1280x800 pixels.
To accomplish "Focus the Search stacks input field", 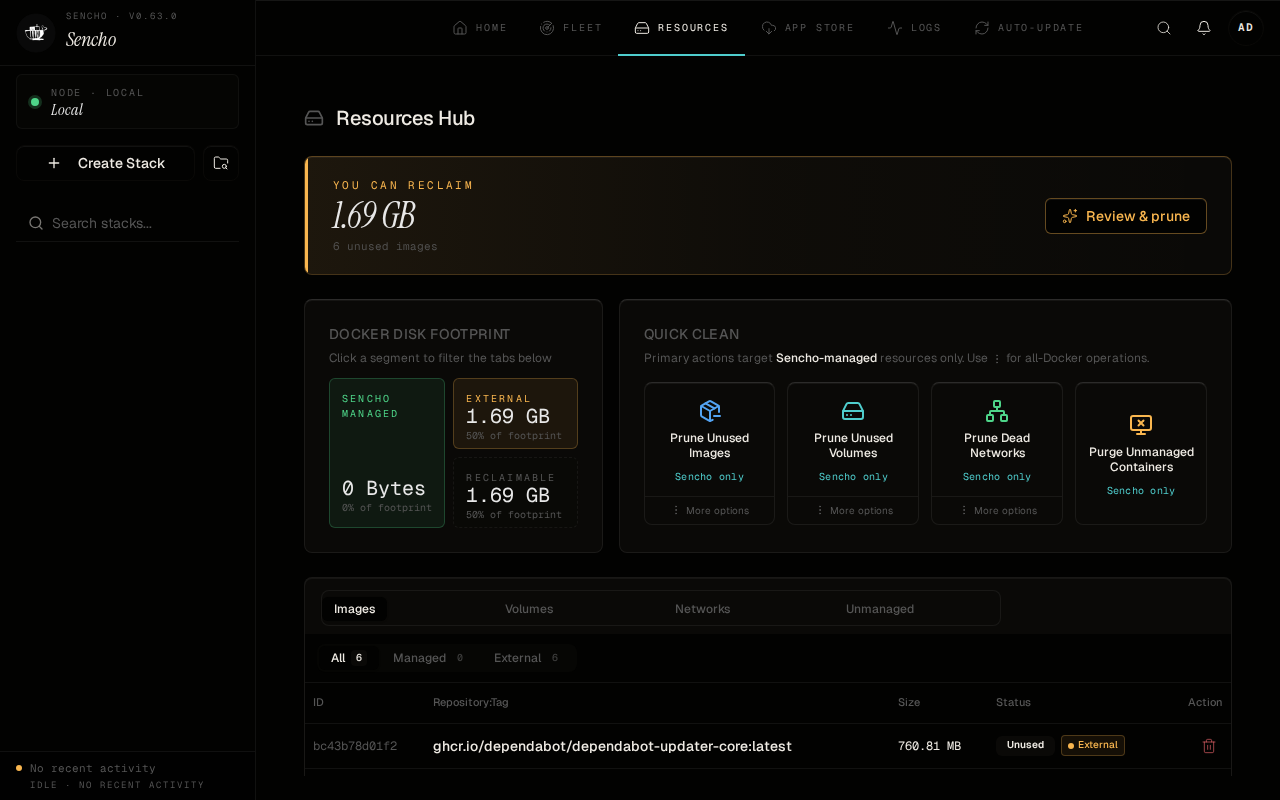I will coord(128,223).
